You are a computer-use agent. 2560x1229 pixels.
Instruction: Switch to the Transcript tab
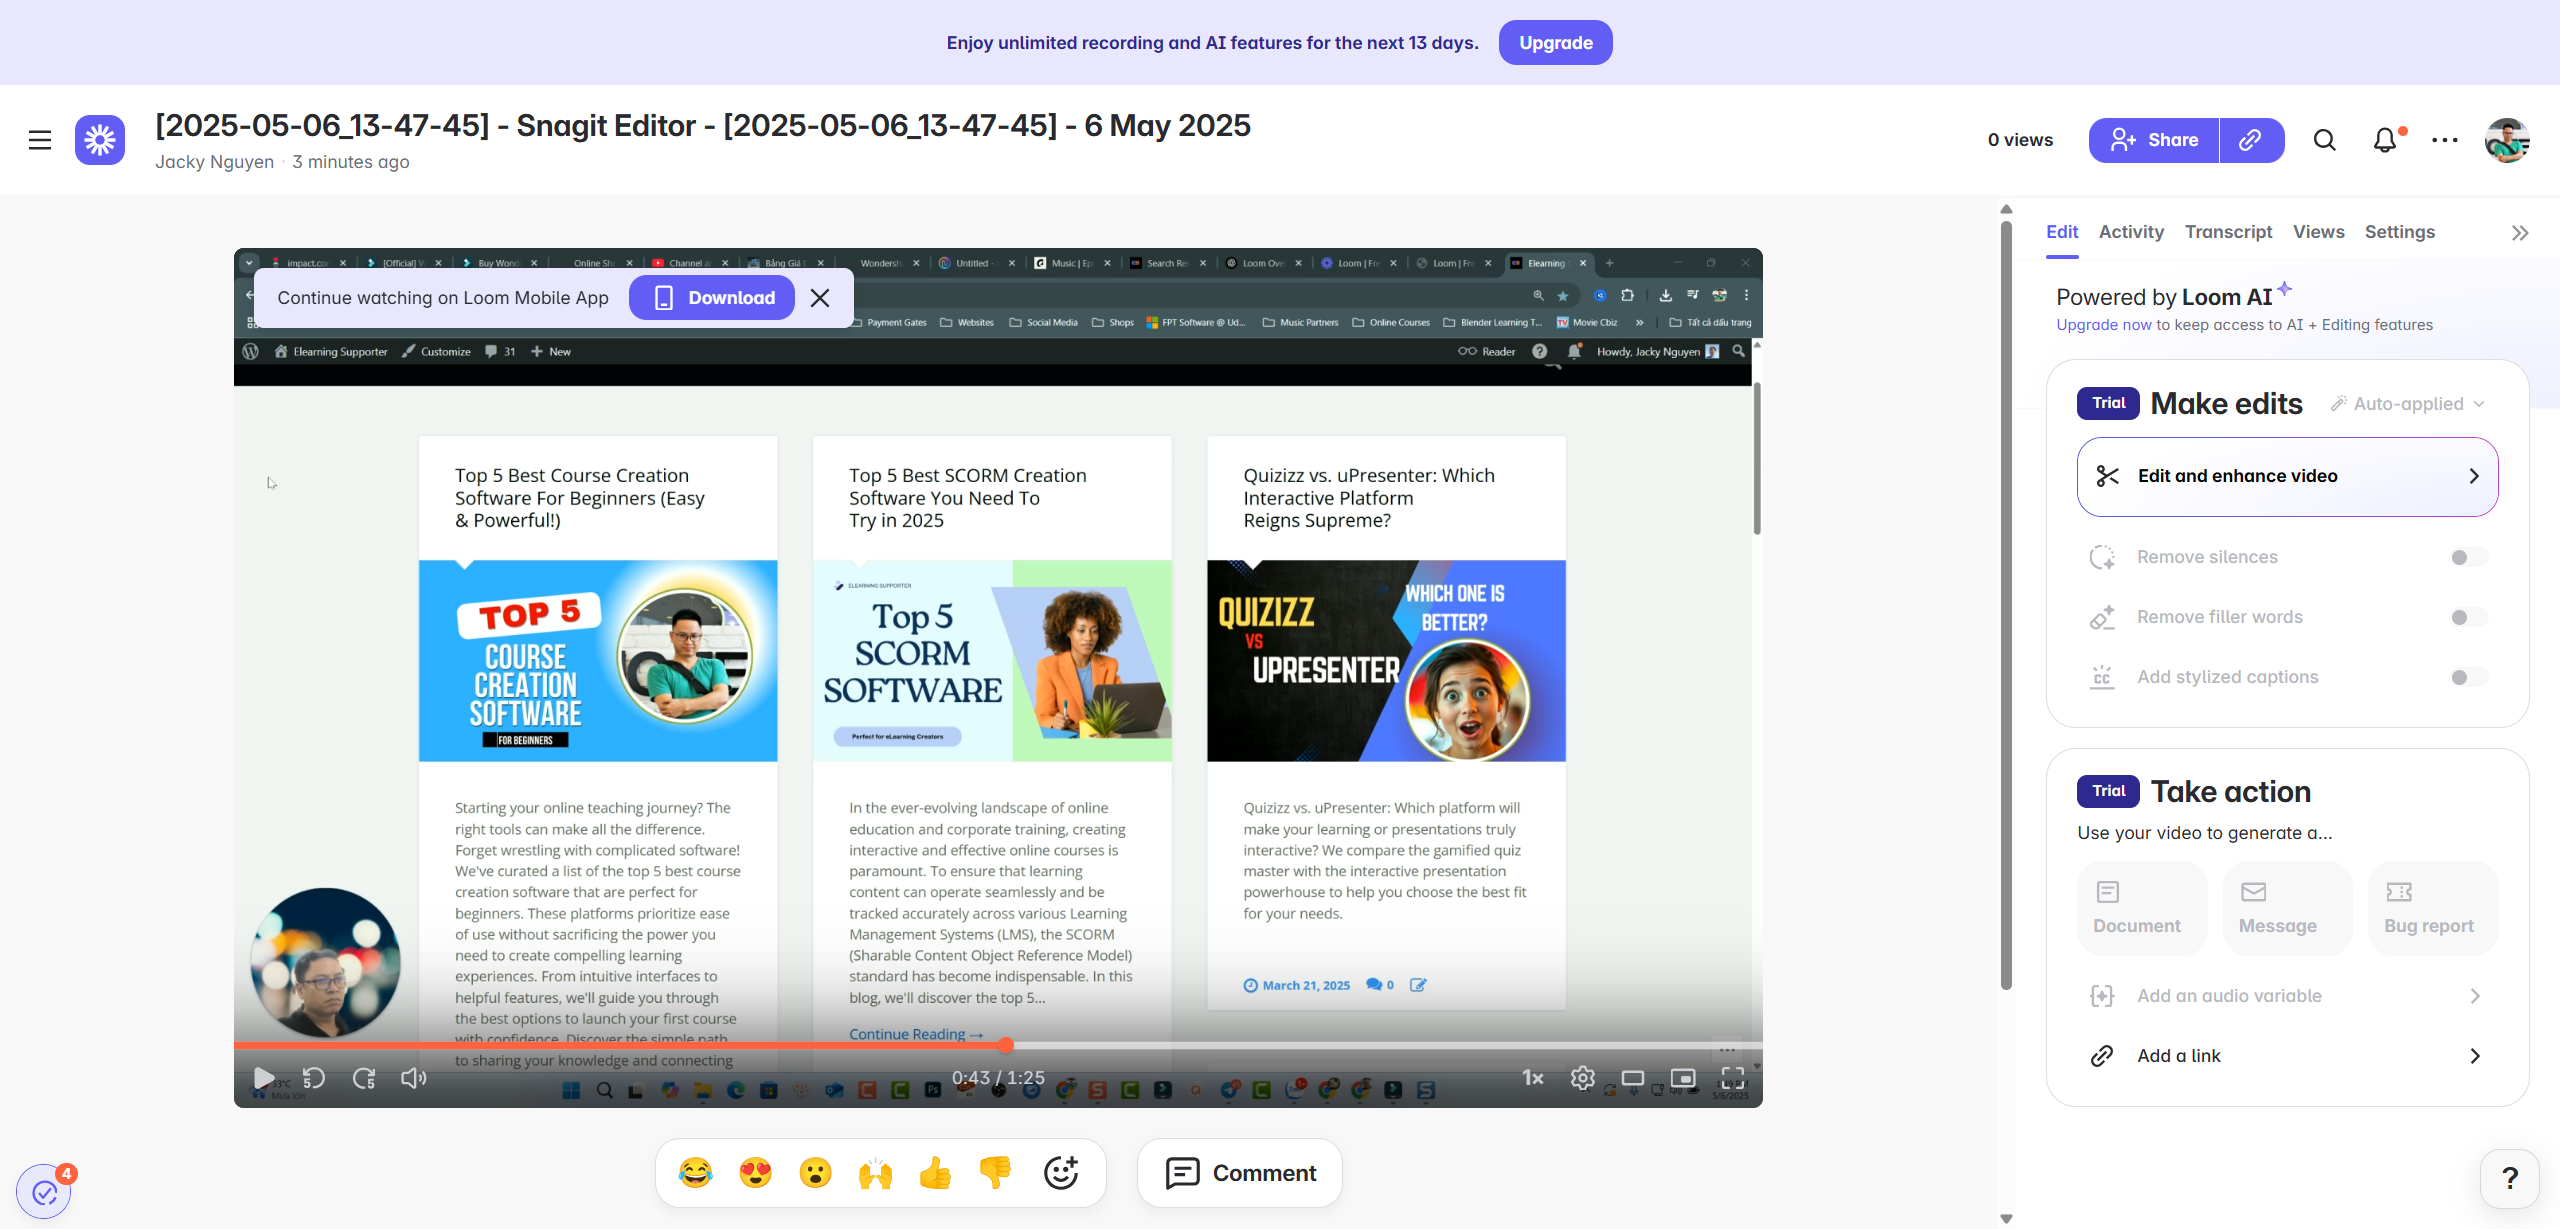tap(2228, 232)
